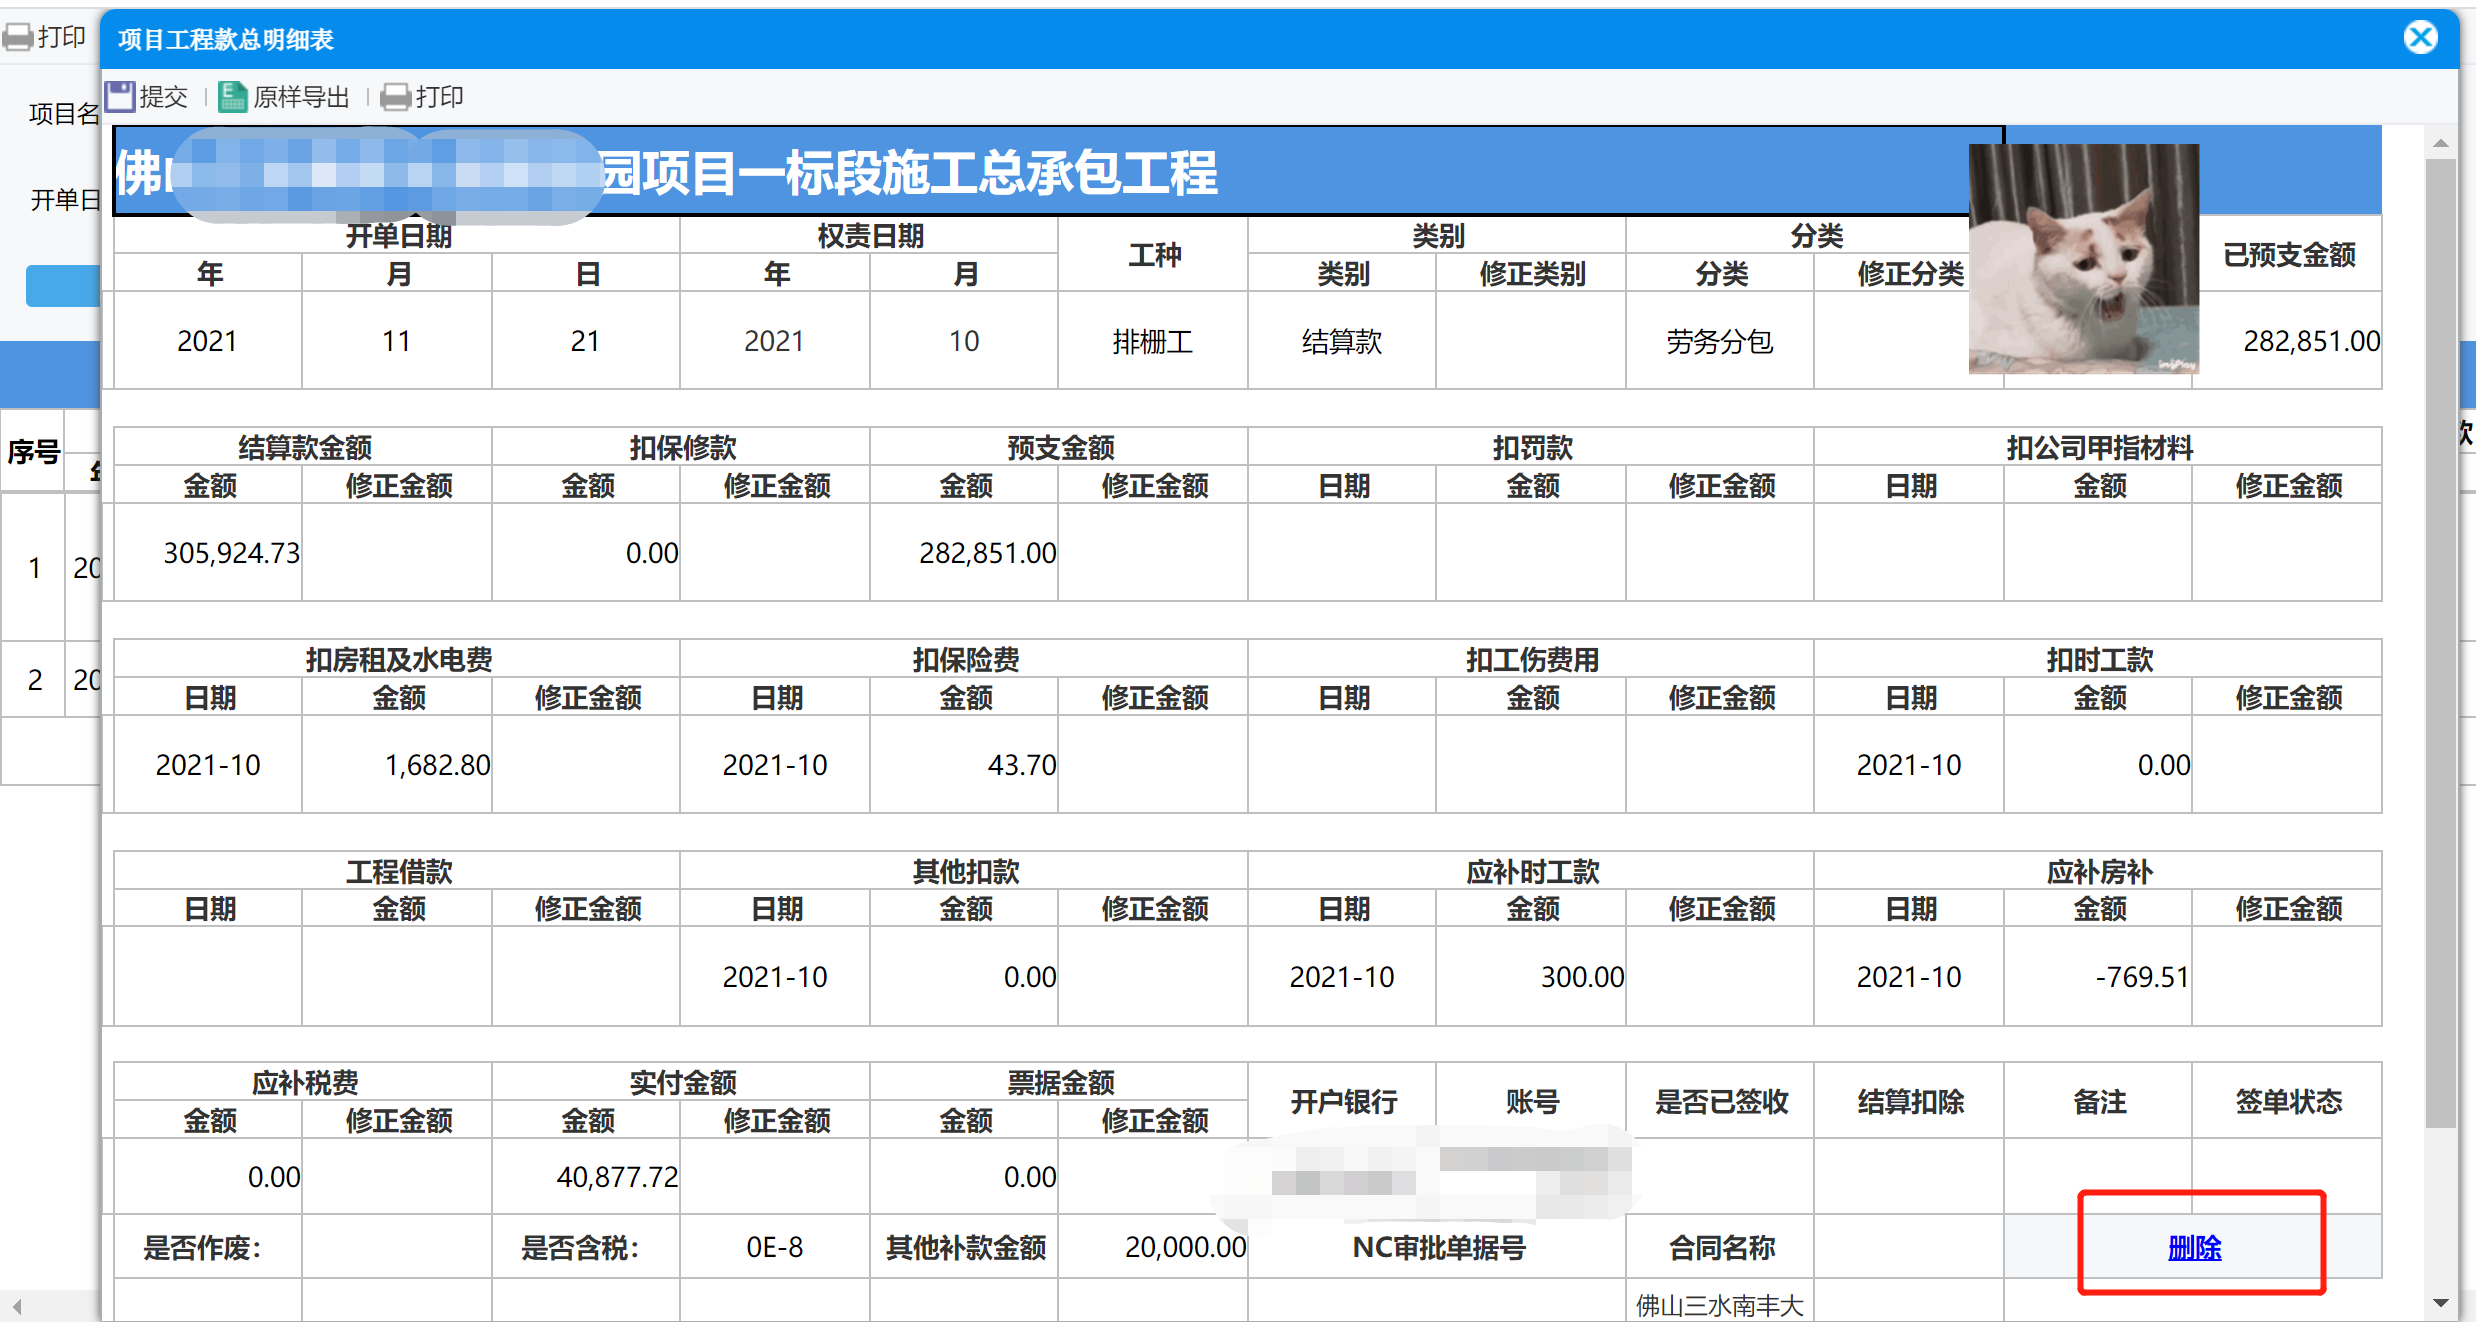Click 扣时工款 date cell 2021-10
Screen dimensions: 2476x1322
pyautogui.click(x=1909, y=765)
